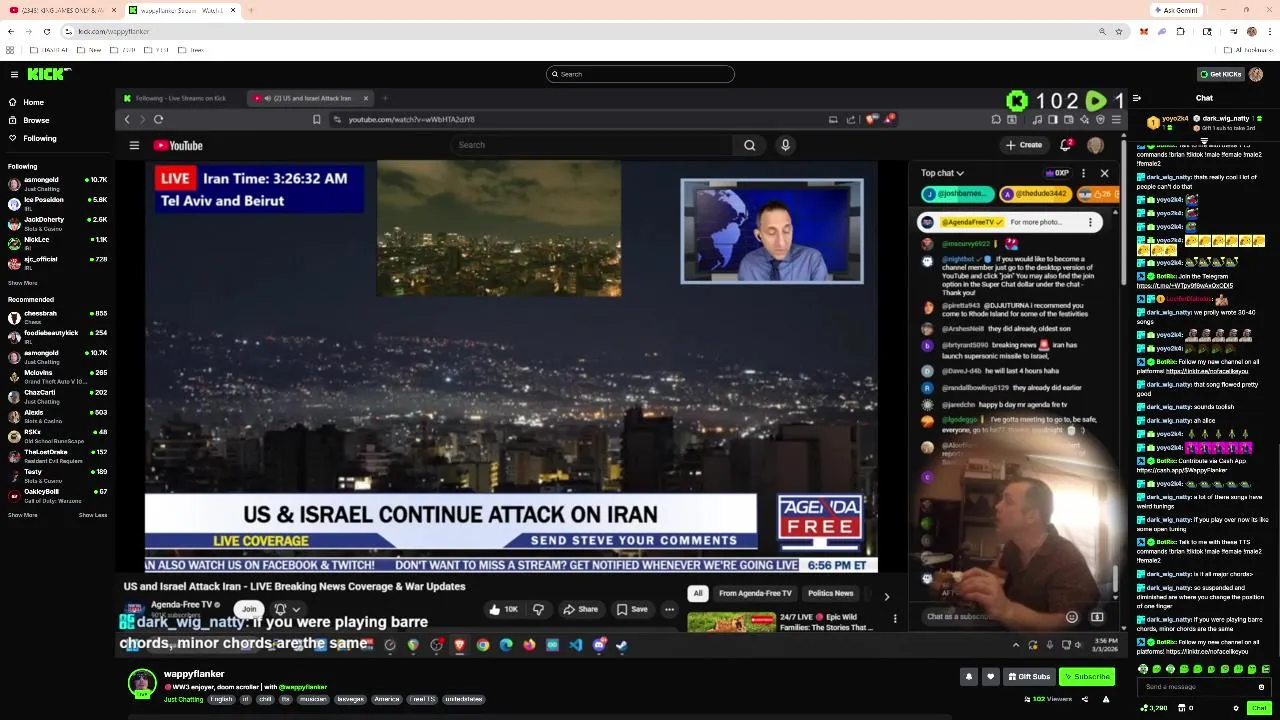Open TheLostDrake recommended channel

coord(57,455)
